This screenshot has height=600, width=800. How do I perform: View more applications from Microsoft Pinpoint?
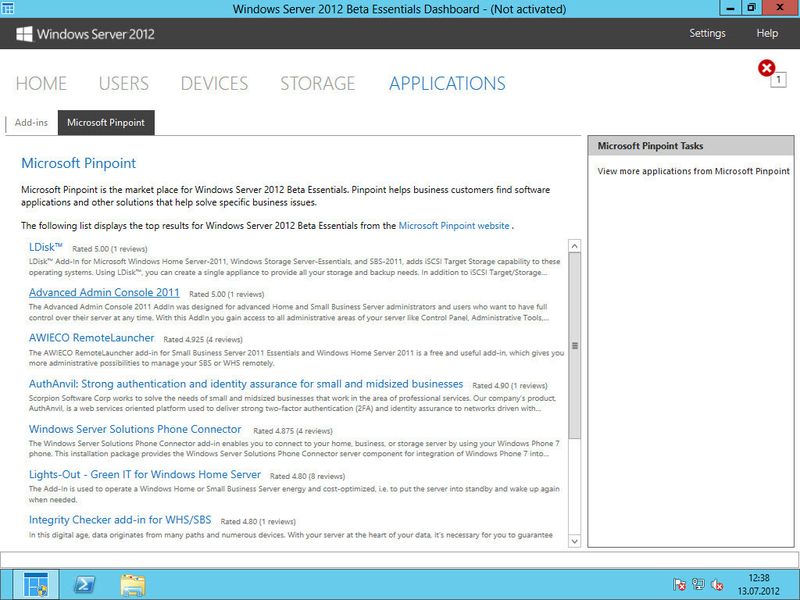click(x=691, y=171)
